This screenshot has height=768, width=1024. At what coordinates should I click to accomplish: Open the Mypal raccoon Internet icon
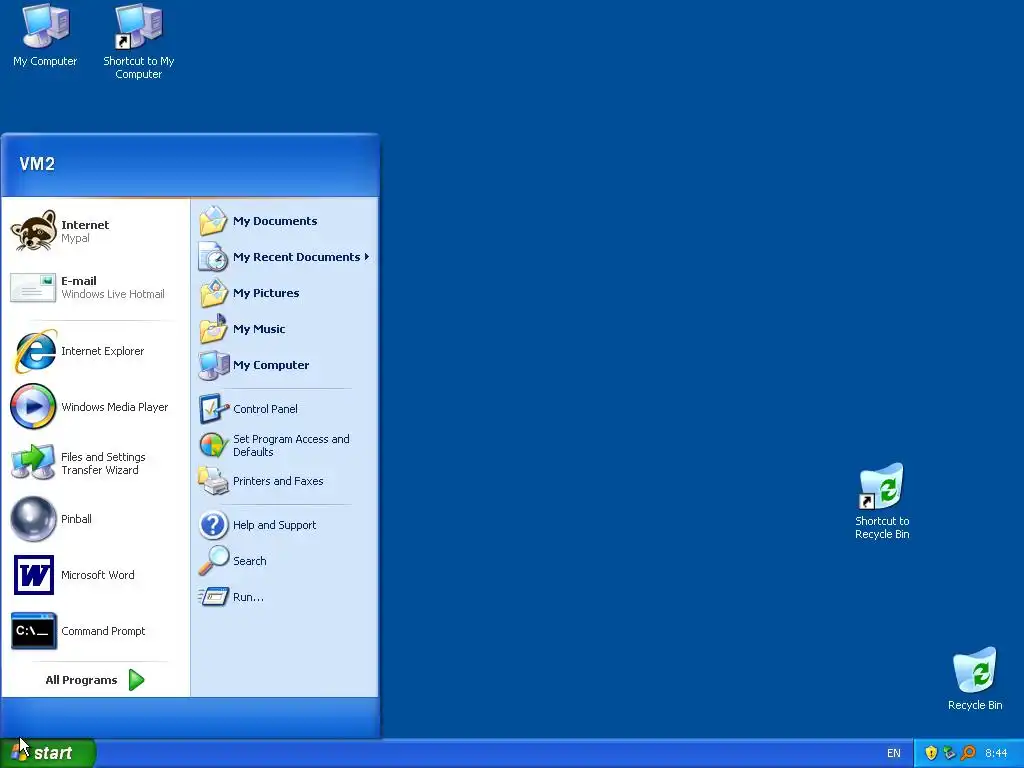33,231
